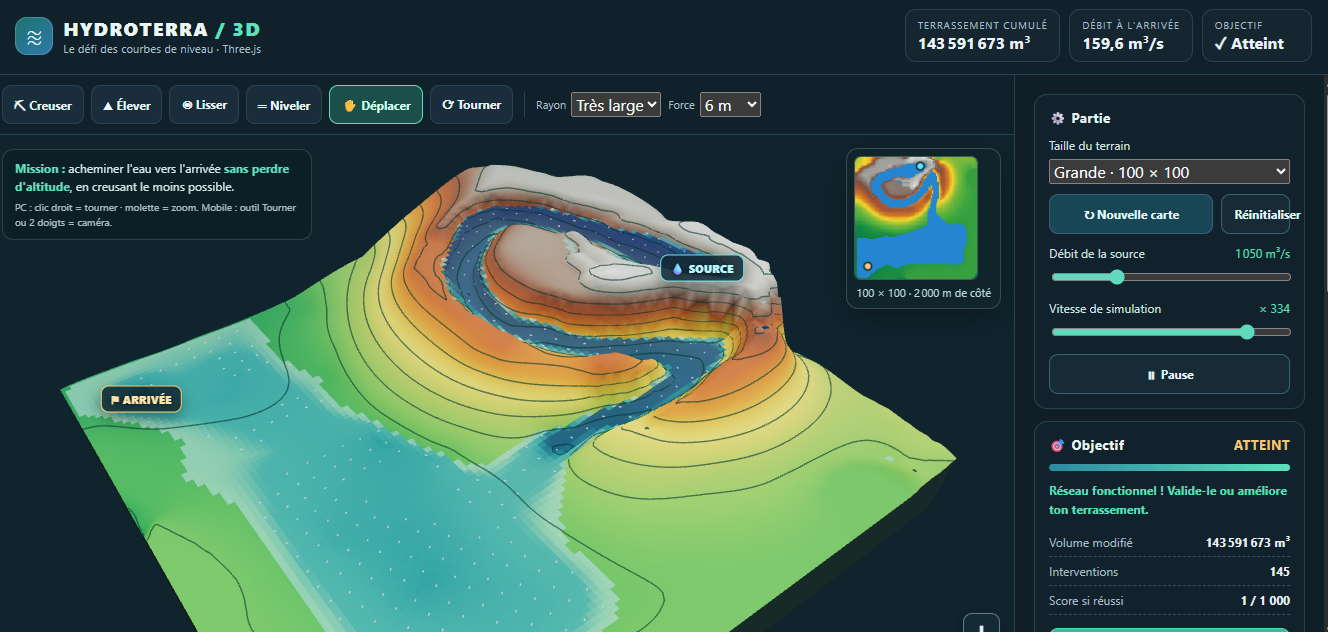Pause the simulation

point(1169,375)
